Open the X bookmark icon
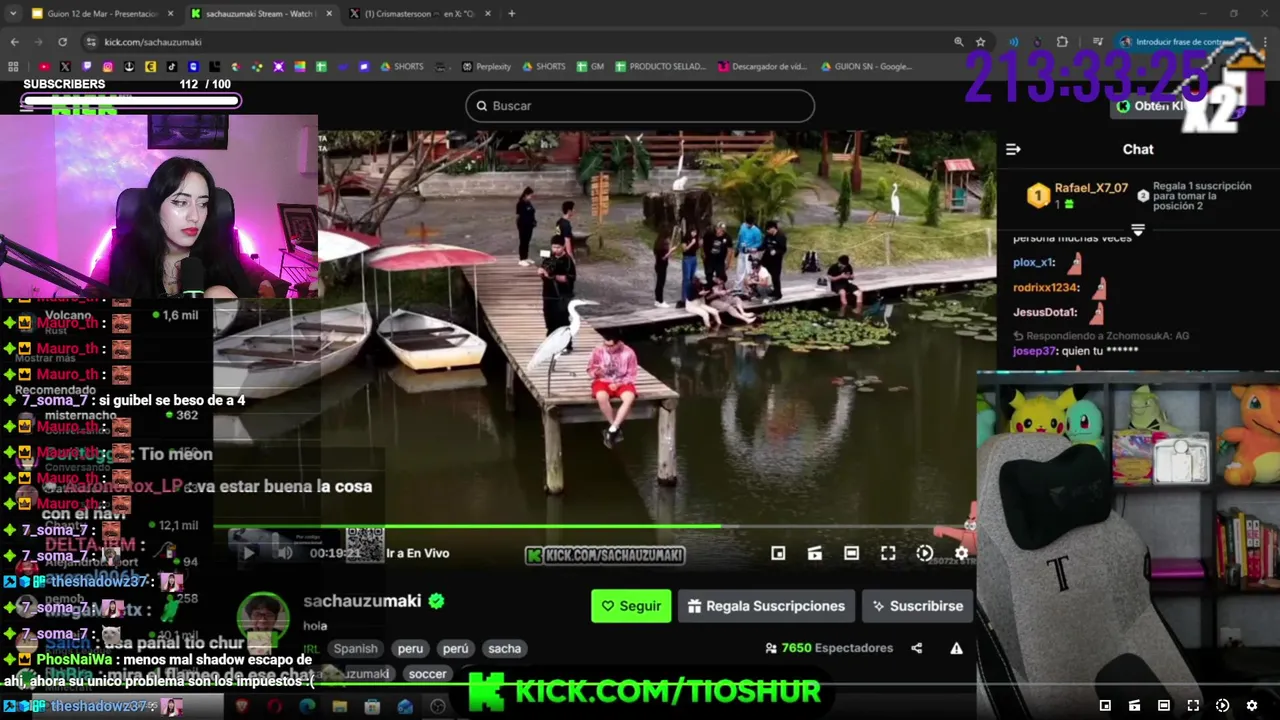1280x720 pixels. pos(65,67)
